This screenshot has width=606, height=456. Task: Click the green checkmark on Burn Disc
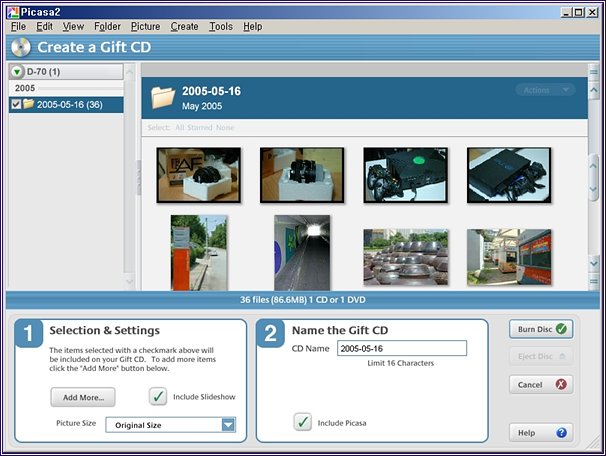pyautogui.click(x=562, y=328)
